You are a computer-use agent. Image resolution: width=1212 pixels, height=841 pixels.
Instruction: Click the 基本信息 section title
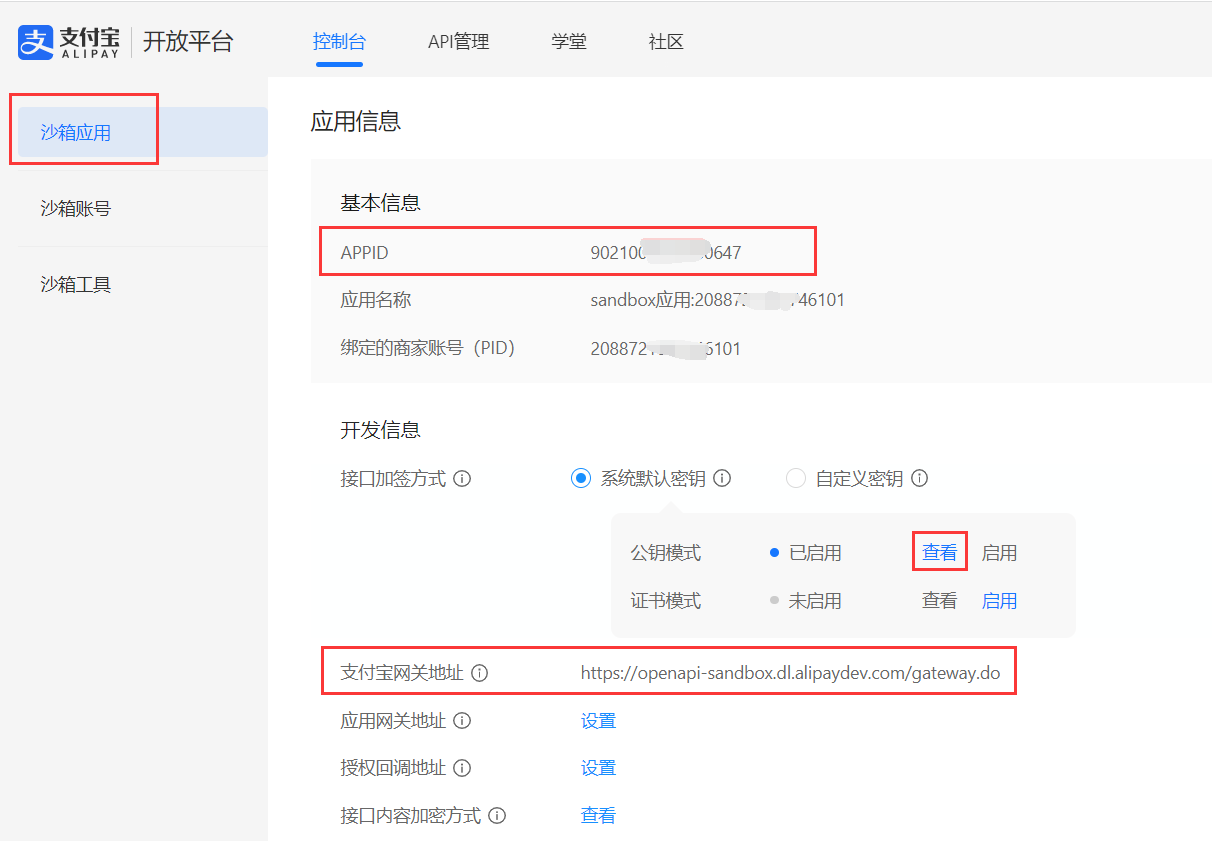[381, 204]
